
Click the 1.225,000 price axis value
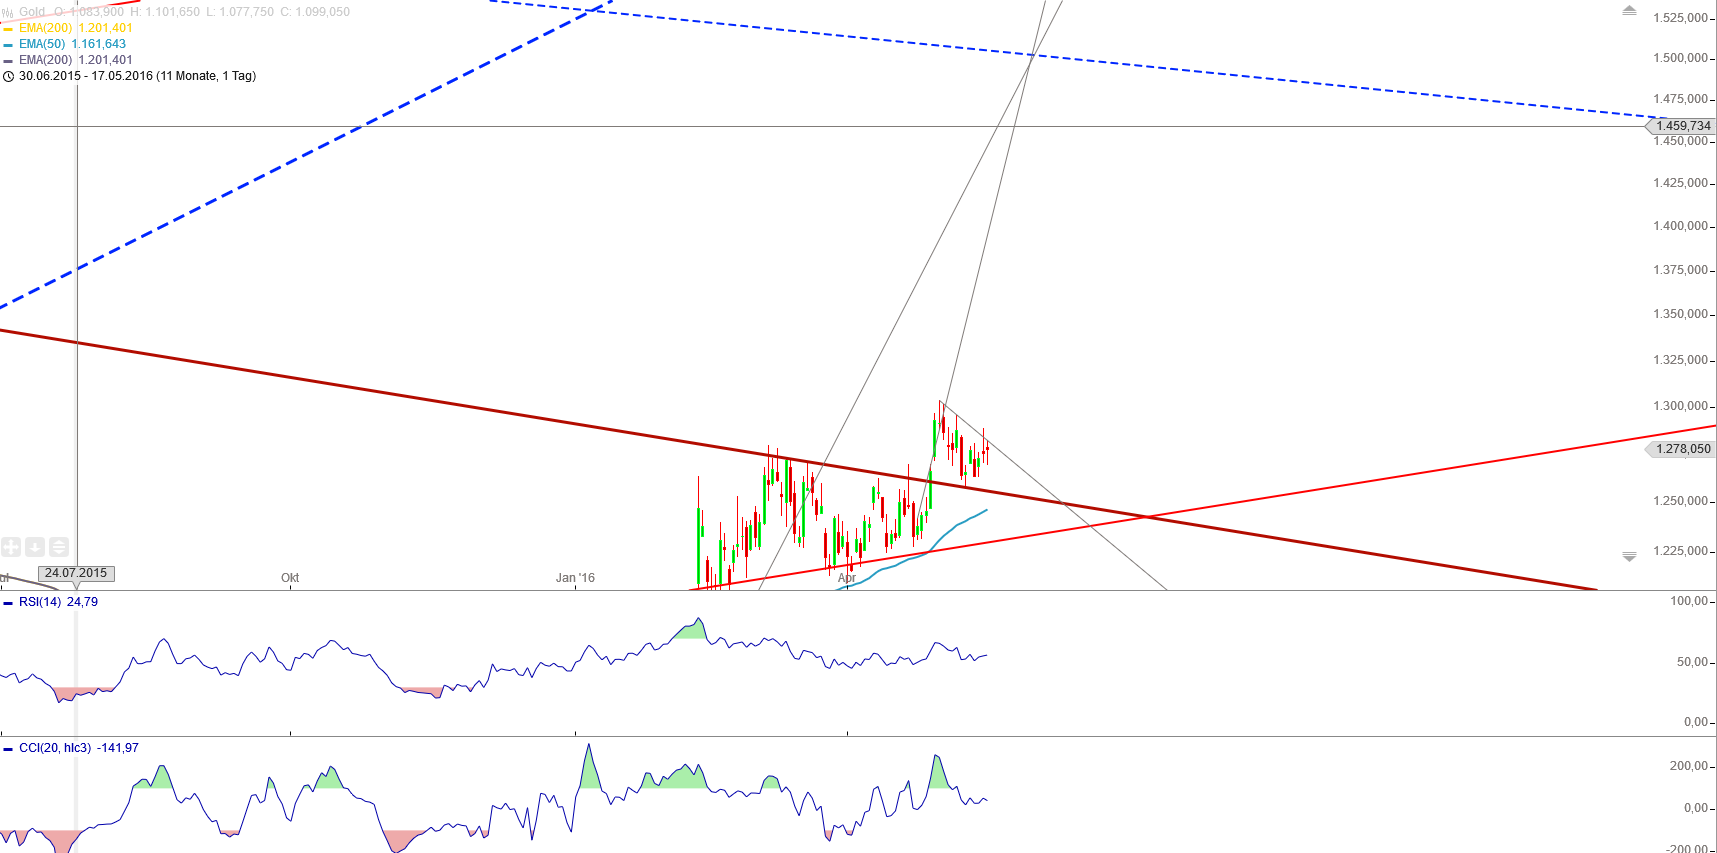[1680, 551]
